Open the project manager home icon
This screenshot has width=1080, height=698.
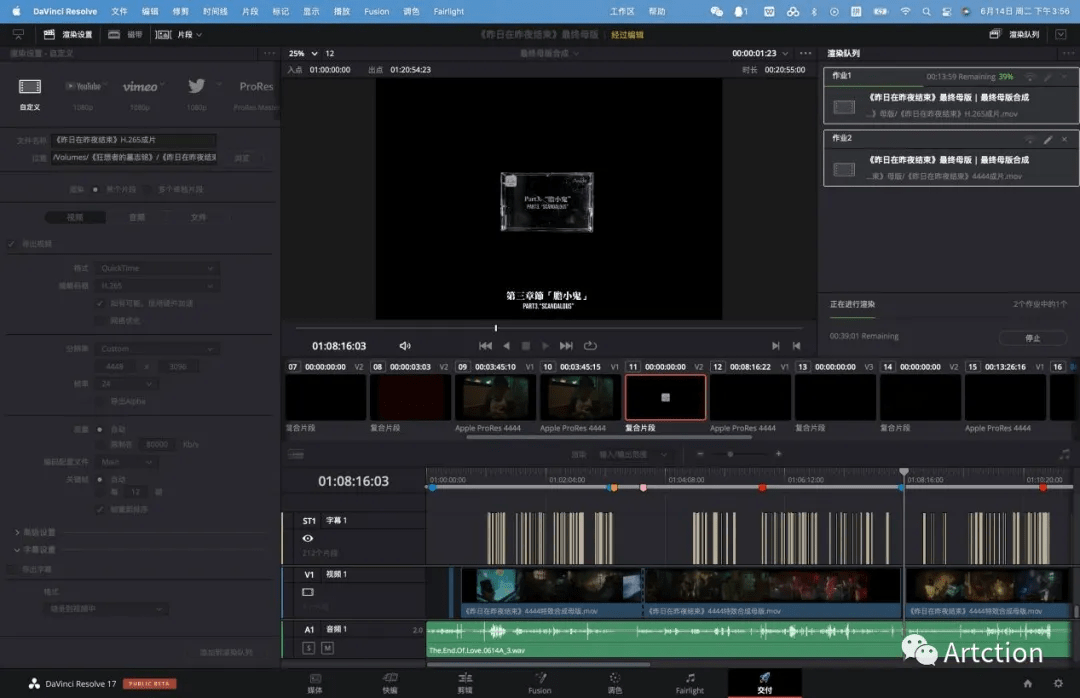1028,684
